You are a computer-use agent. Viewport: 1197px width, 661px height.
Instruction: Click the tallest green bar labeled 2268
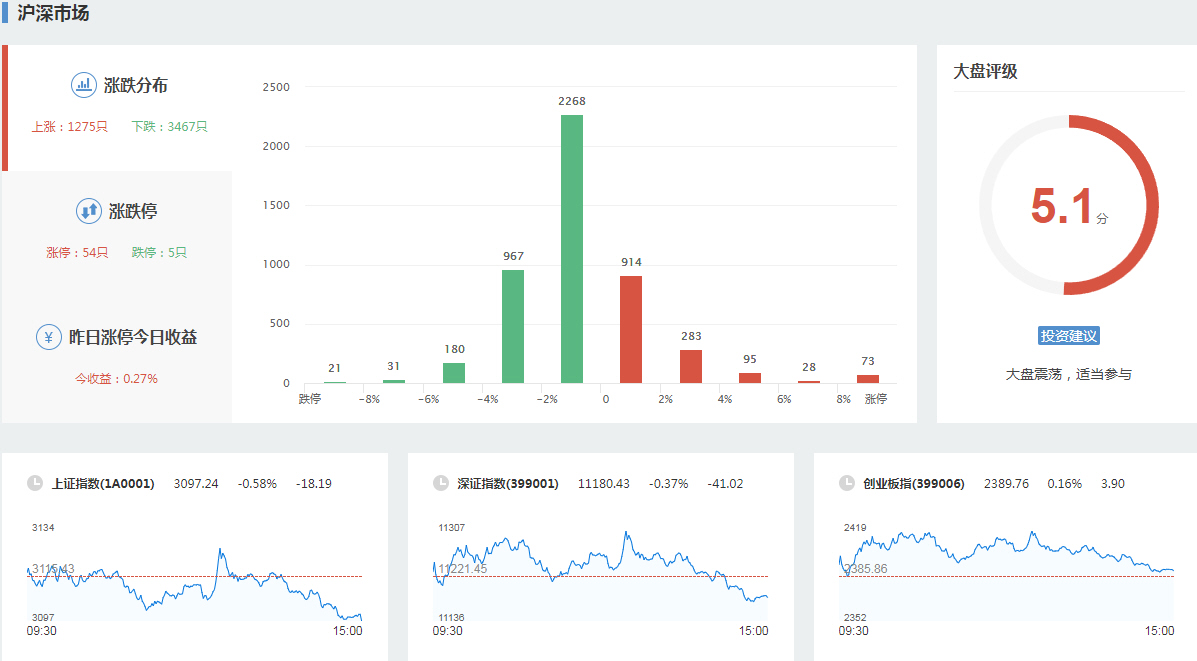point(572,250)
